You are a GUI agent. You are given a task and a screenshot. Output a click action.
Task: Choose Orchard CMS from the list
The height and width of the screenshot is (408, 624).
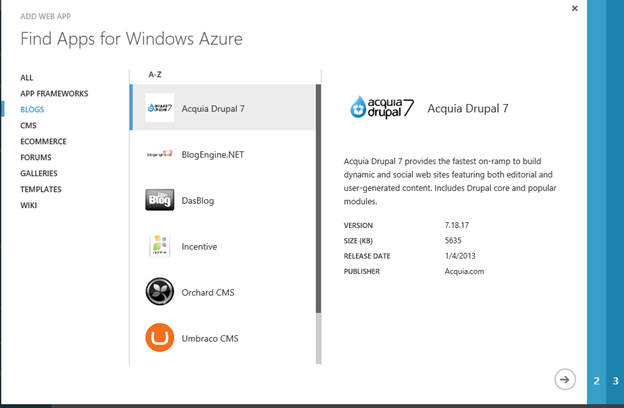pyautogui.click(x=223, y=292)
